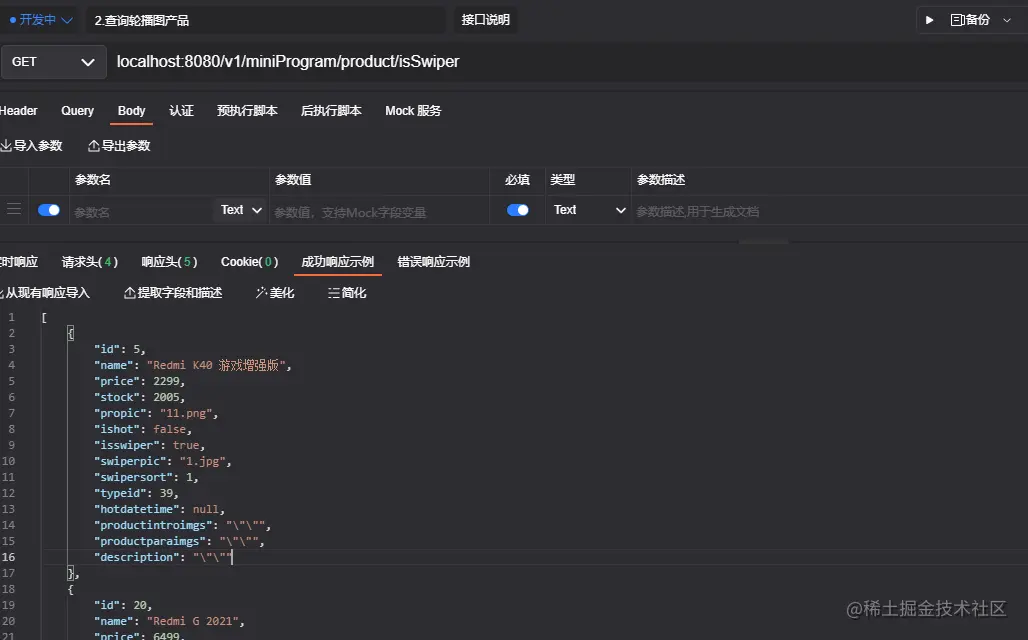Click the "productintroimgs" line
This screenshot has height=640, width=1028.
[x=182, y=525]
